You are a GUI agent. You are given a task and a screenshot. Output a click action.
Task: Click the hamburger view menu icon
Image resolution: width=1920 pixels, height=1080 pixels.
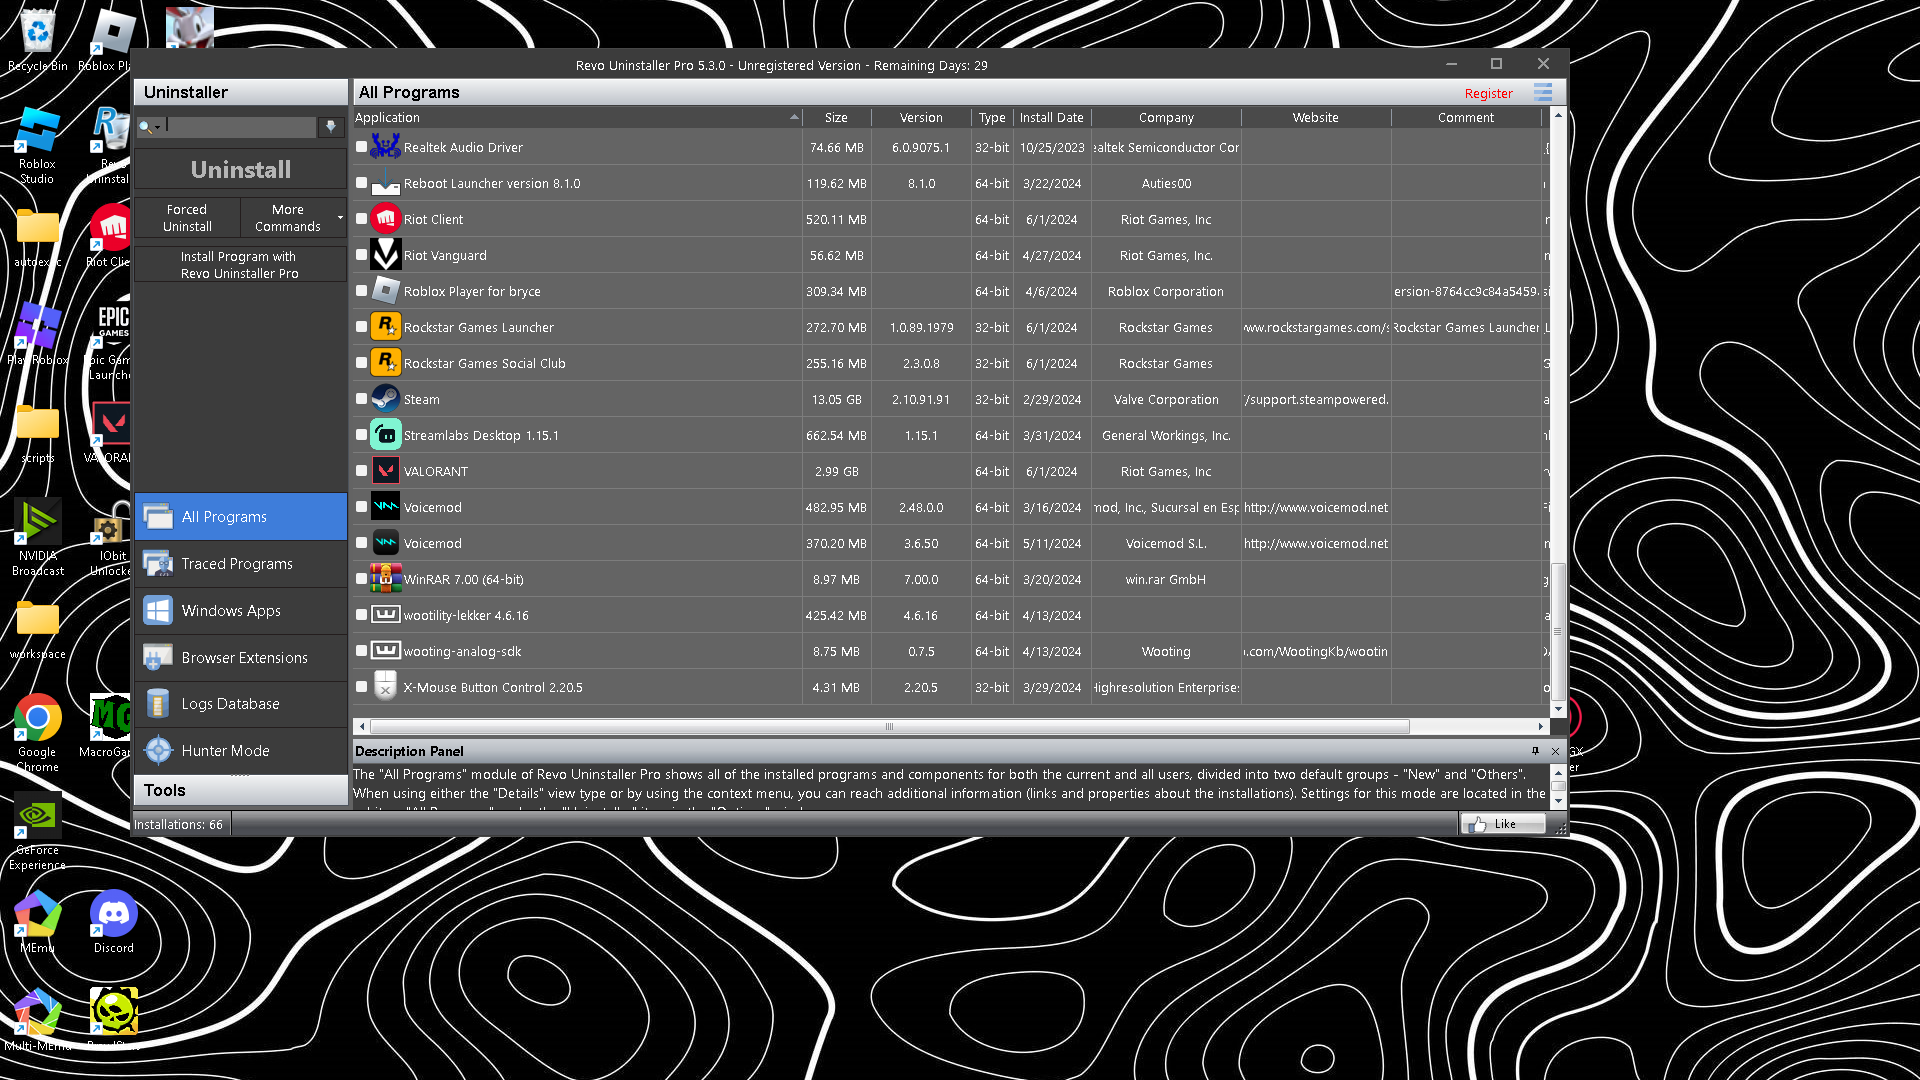[1543, 93]
